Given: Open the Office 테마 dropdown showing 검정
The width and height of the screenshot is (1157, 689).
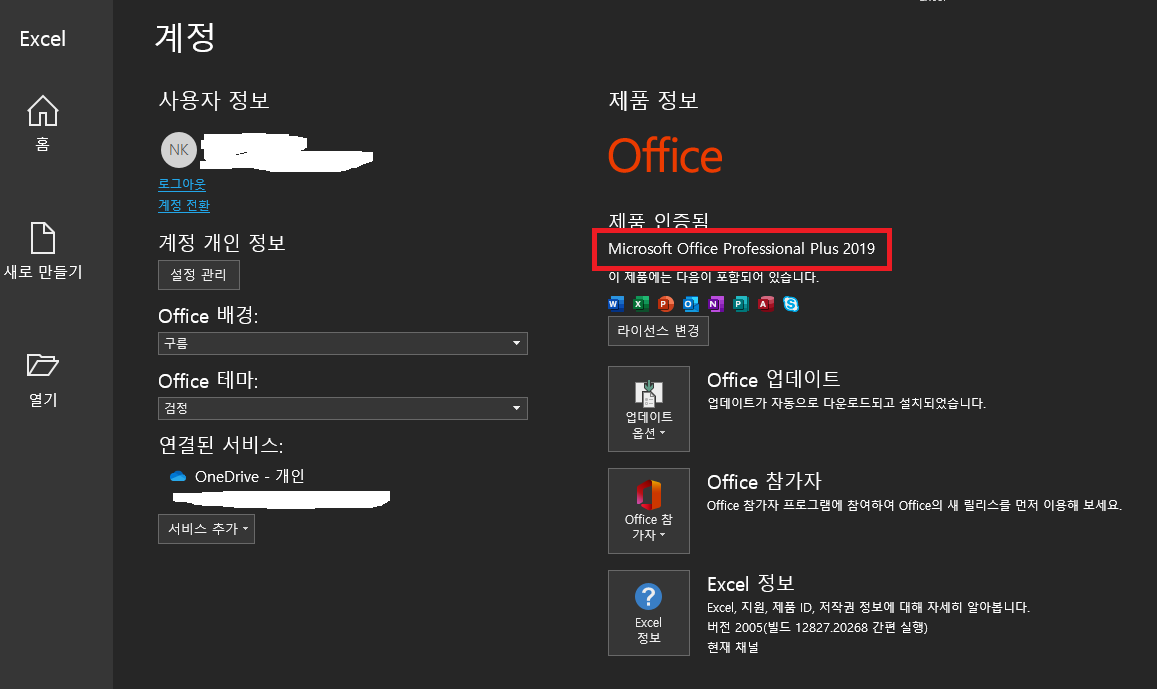Looking at the screenshot, I should coord(342,408).
